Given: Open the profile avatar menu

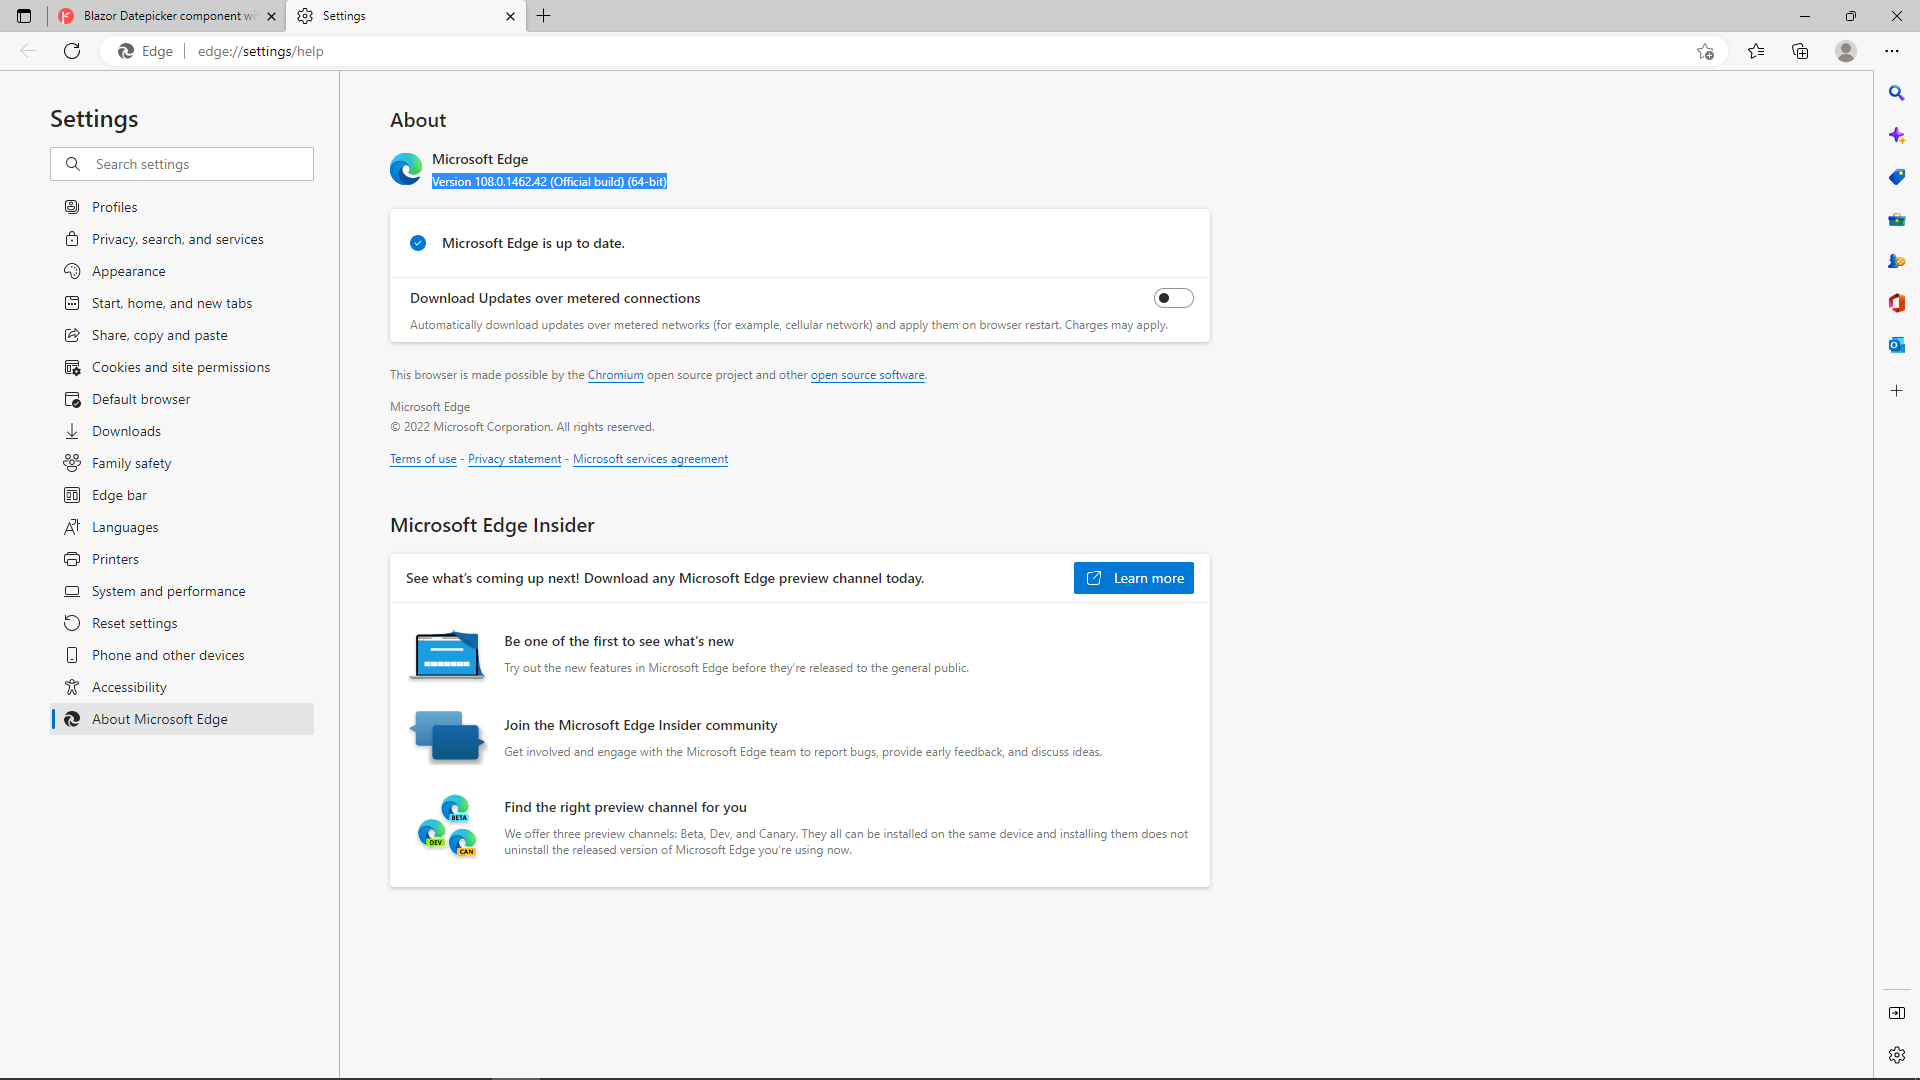Looking at the screenshot, I should 1846,51.
